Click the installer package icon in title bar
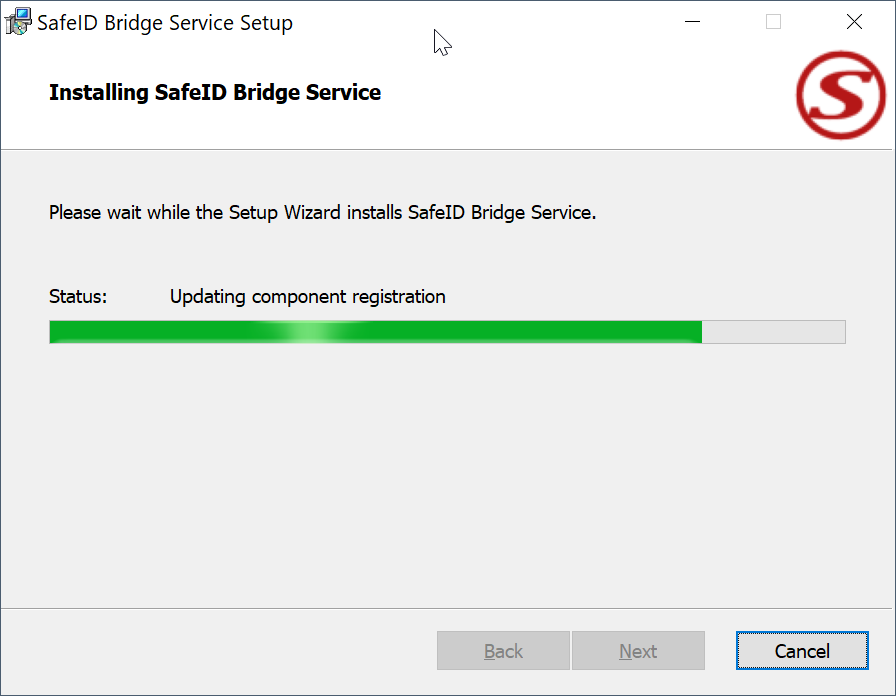The height and width of the screenshot is (696, 896). click(x=18, y=22)
